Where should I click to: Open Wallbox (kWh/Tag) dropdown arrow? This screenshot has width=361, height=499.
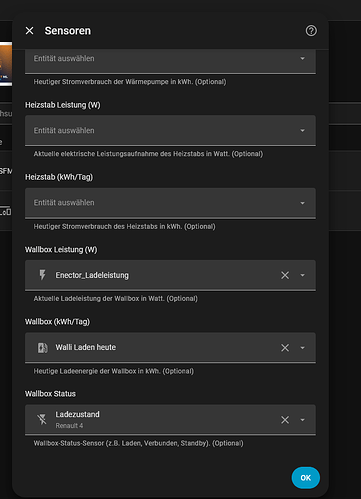coord(302,347)
